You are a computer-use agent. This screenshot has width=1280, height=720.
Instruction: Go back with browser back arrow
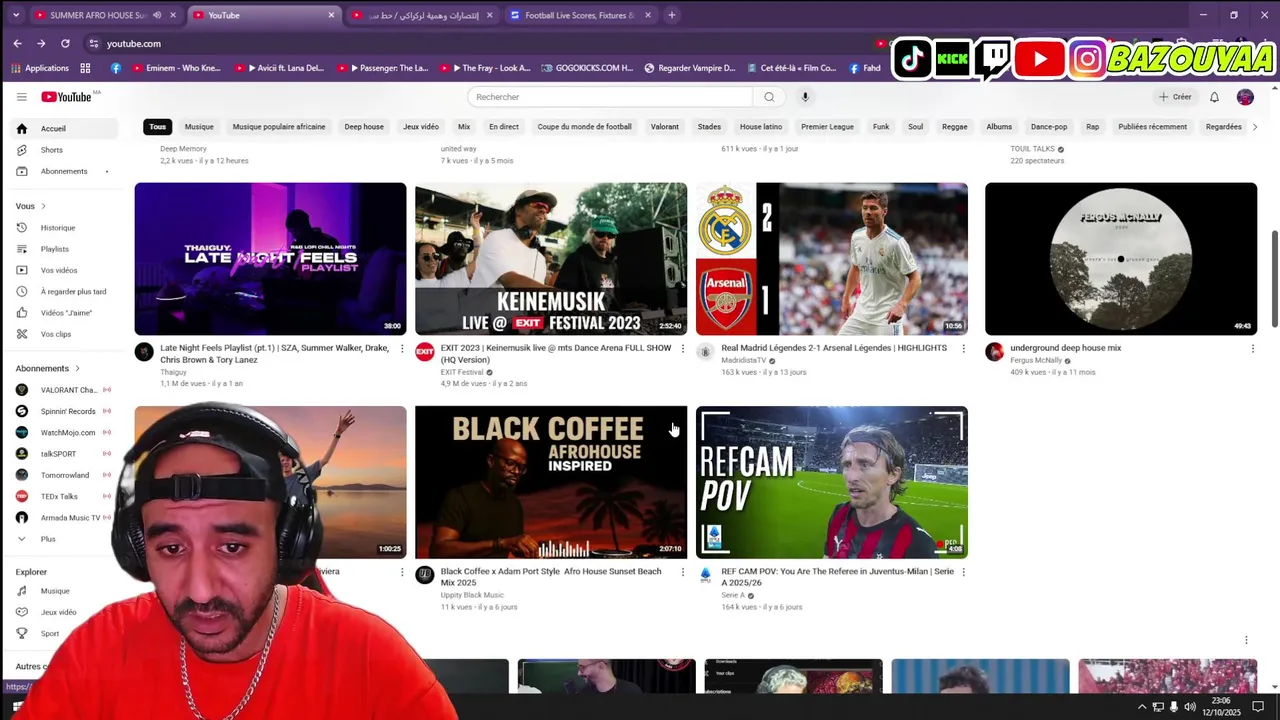point(17,43)
